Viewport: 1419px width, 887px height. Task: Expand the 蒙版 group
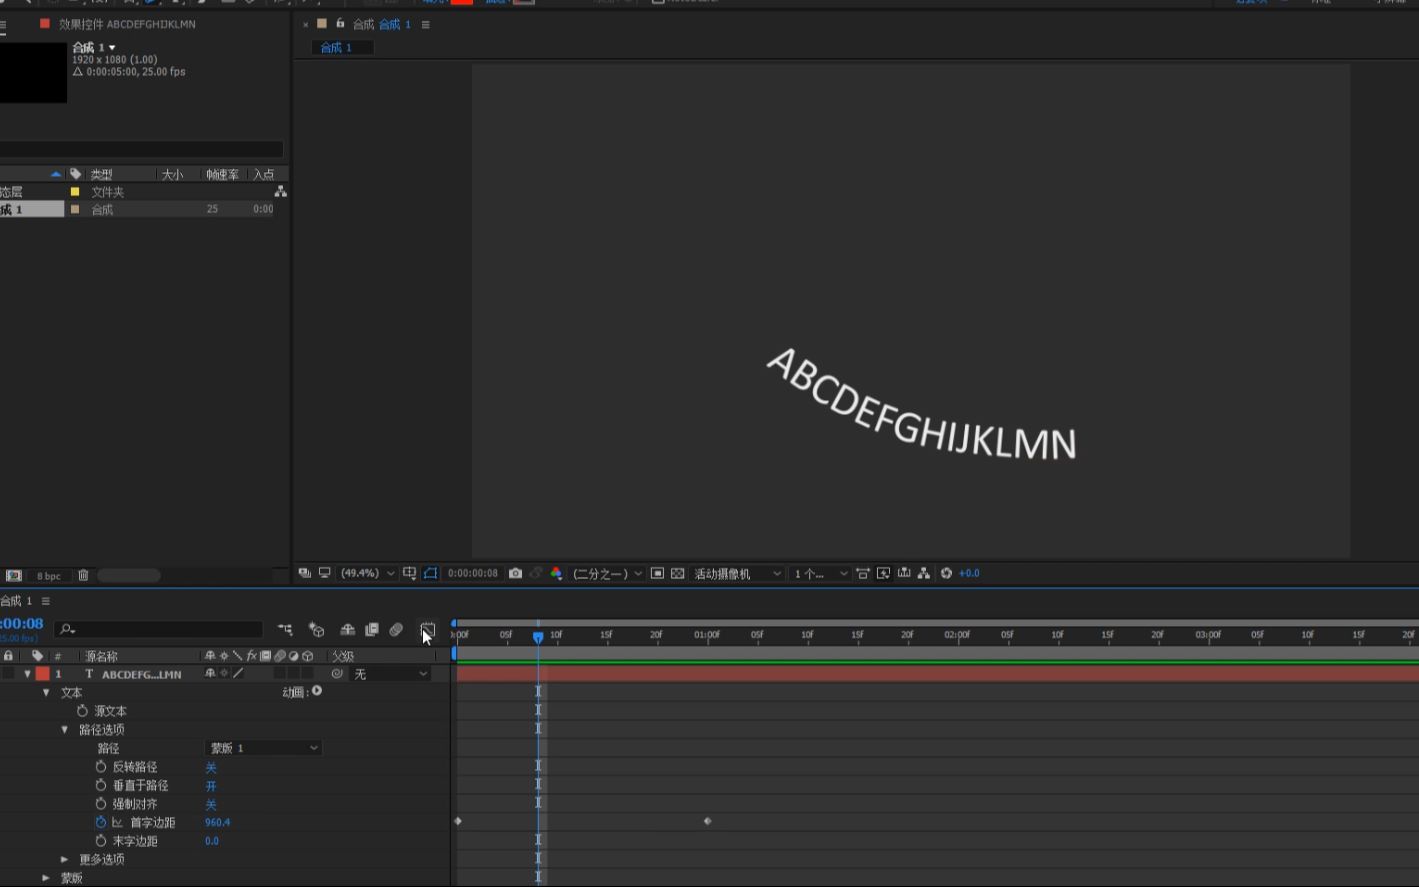[46, 878]
